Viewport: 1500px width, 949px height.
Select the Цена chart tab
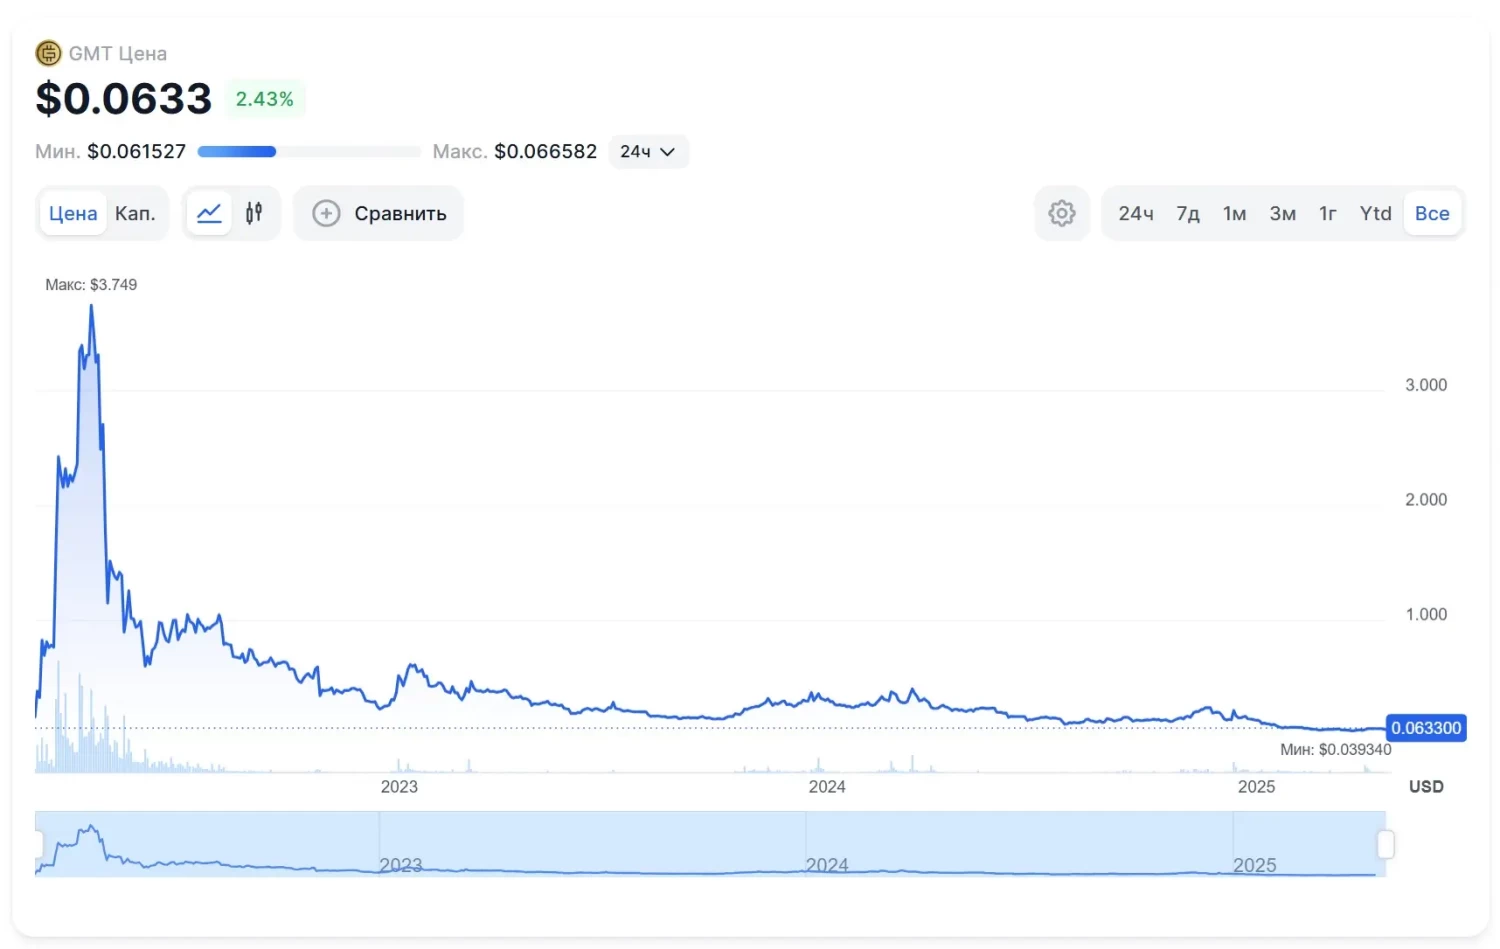(x=73, y=213)
